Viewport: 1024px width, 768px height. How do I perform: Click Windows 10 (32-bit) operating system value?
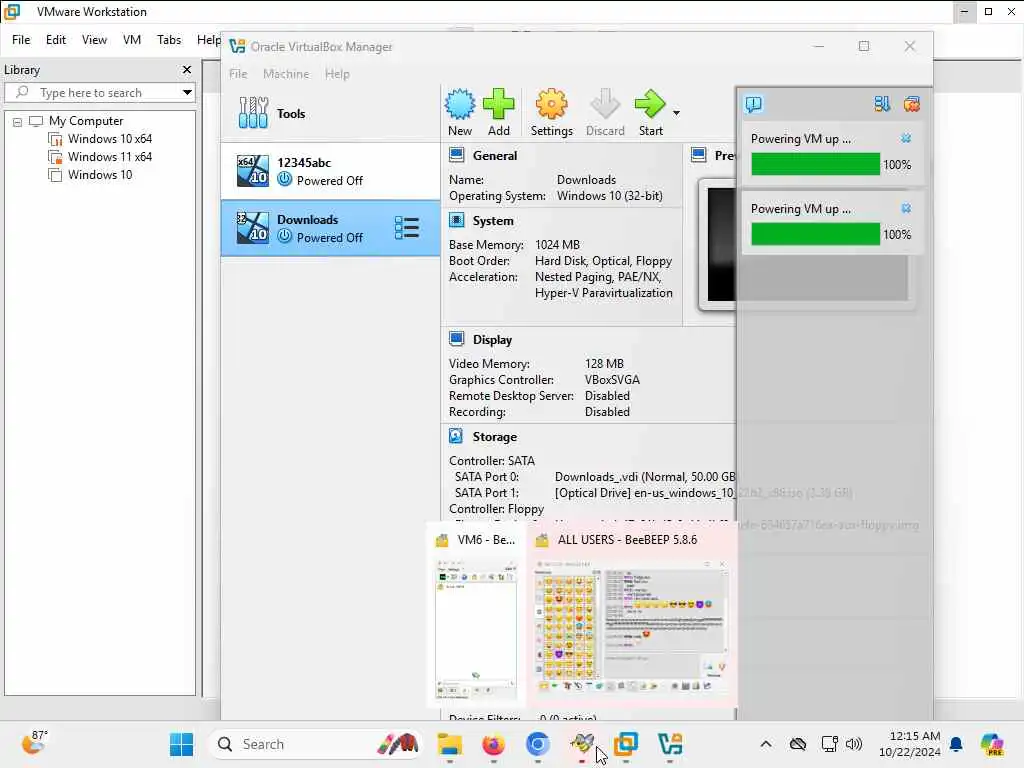[x=609, y=196]
